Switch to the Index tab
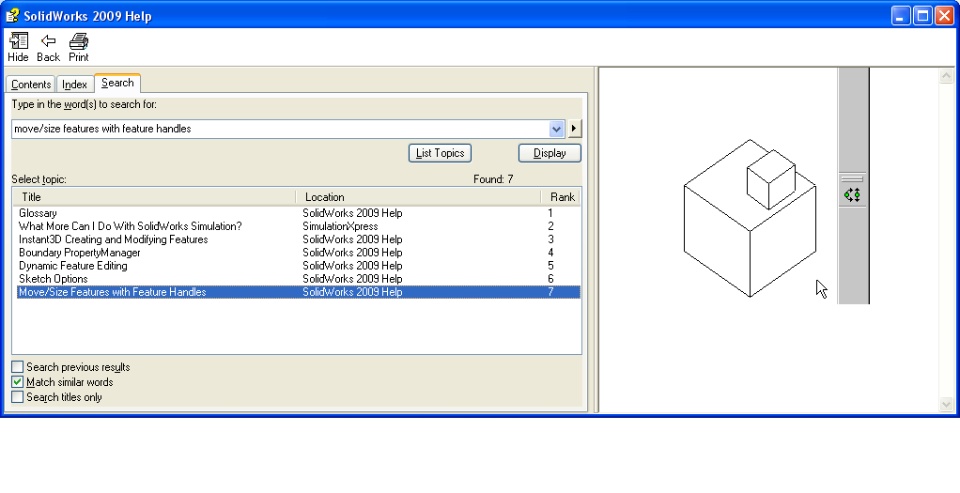Screen dimensions: 960x493 75,85
